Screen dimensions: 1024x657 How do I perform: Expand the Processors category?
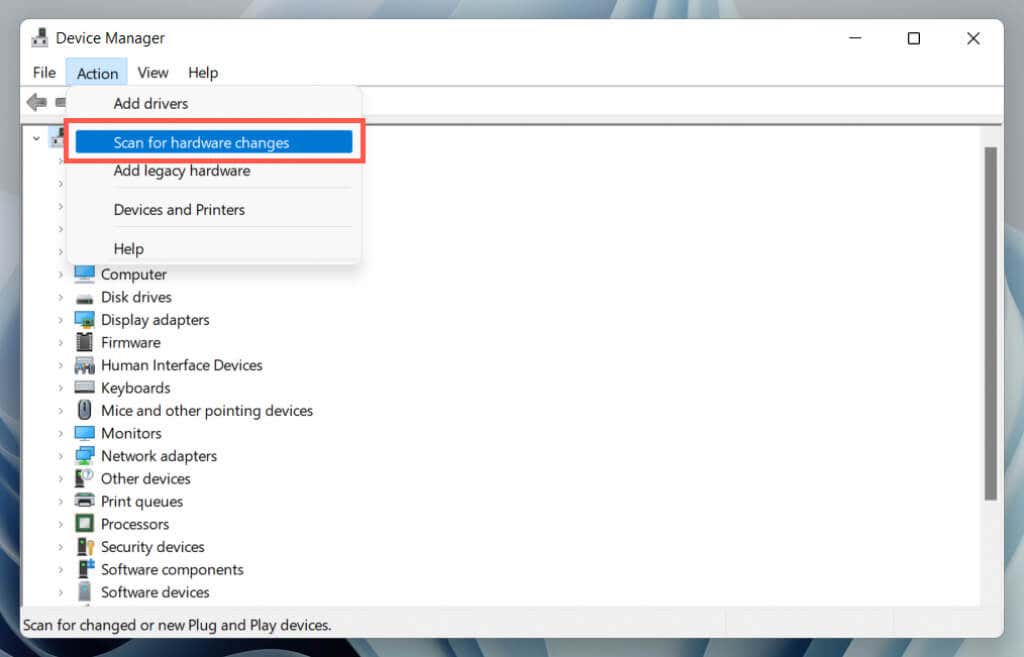pyautogui.click(x=61, y=524)
